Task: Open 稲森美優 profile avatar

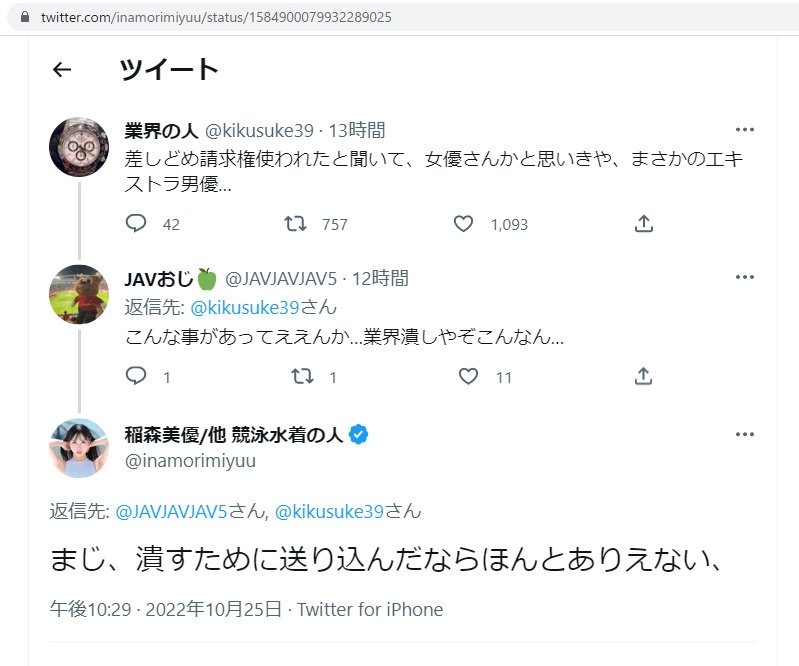Action: [78, 448]
